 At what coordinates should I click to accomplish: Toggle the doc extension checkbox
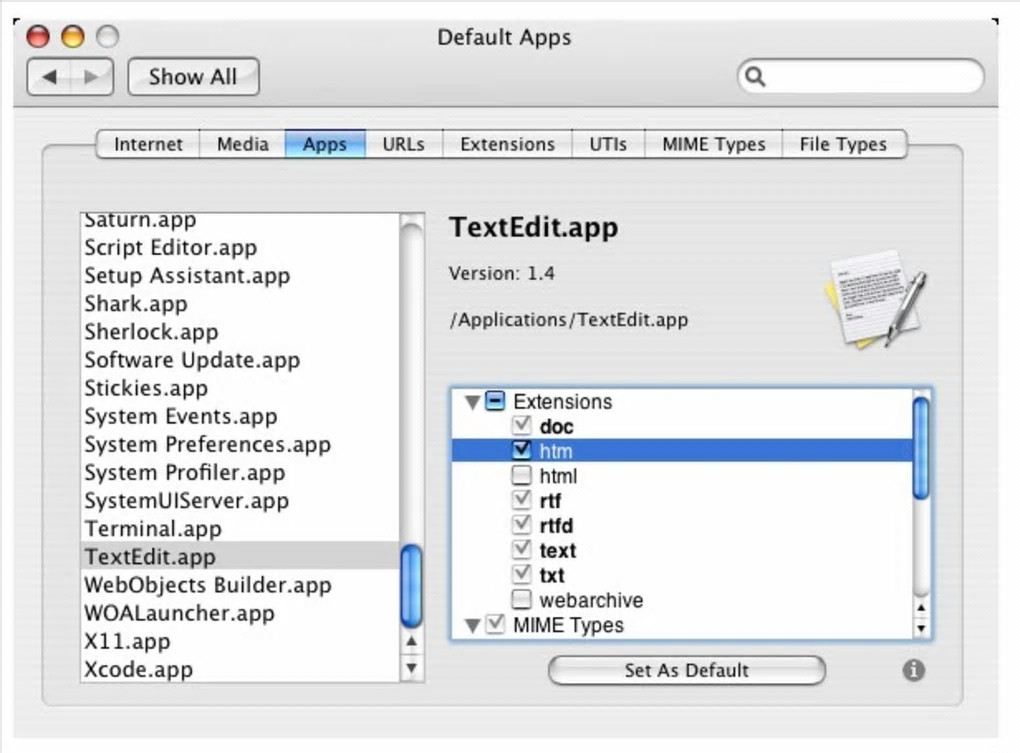pyautogui.click(x=522, y=425)
